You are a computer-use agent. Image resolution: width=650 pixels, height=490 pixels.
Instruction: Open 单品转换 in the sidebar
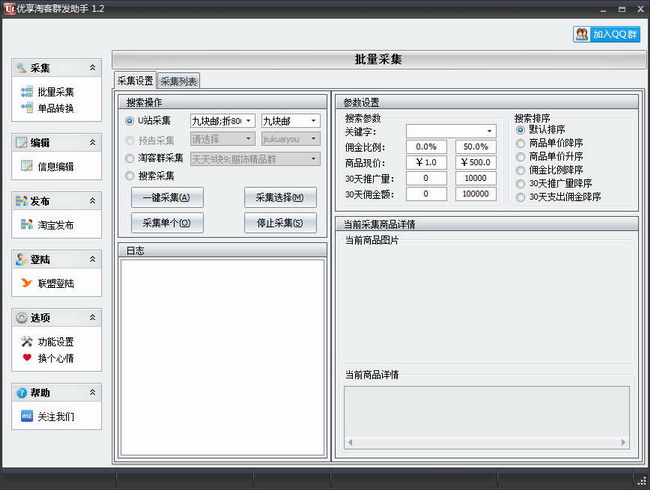tap(56, 108)
